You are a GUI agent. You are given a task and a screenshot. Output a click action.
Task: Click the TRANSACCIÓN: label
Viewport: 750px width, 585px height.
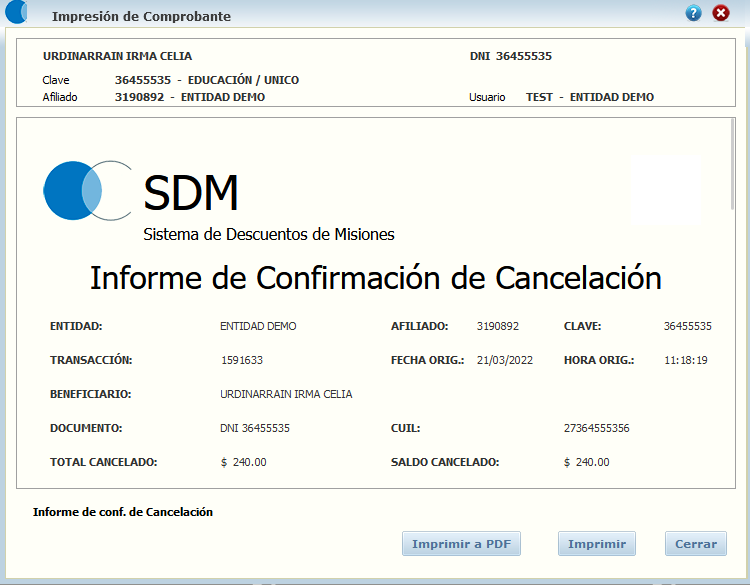[91, 360]
